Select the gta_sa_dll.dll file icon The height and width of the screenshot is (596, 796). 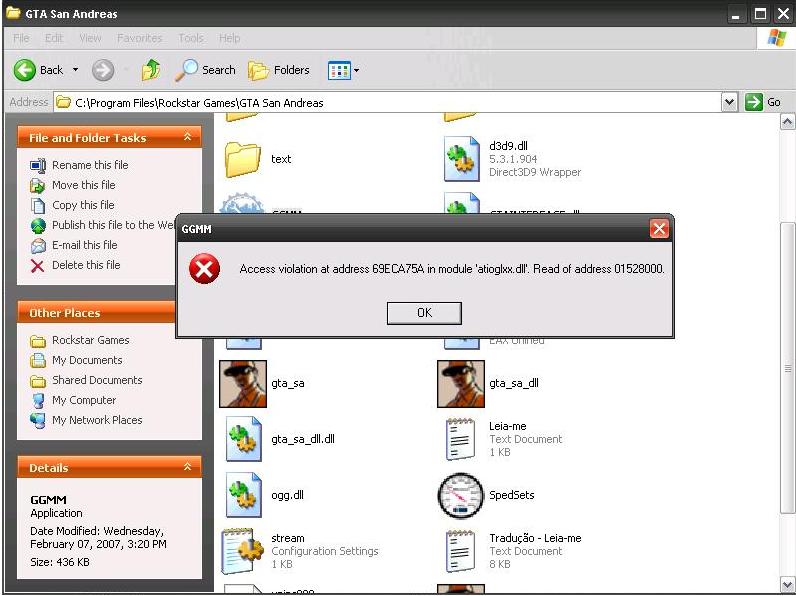(244, 439)
